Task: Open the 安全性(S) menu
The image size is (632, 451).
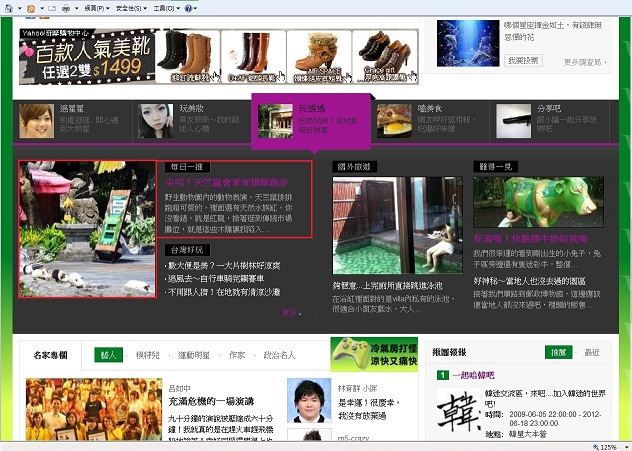Action: point(131,8)
